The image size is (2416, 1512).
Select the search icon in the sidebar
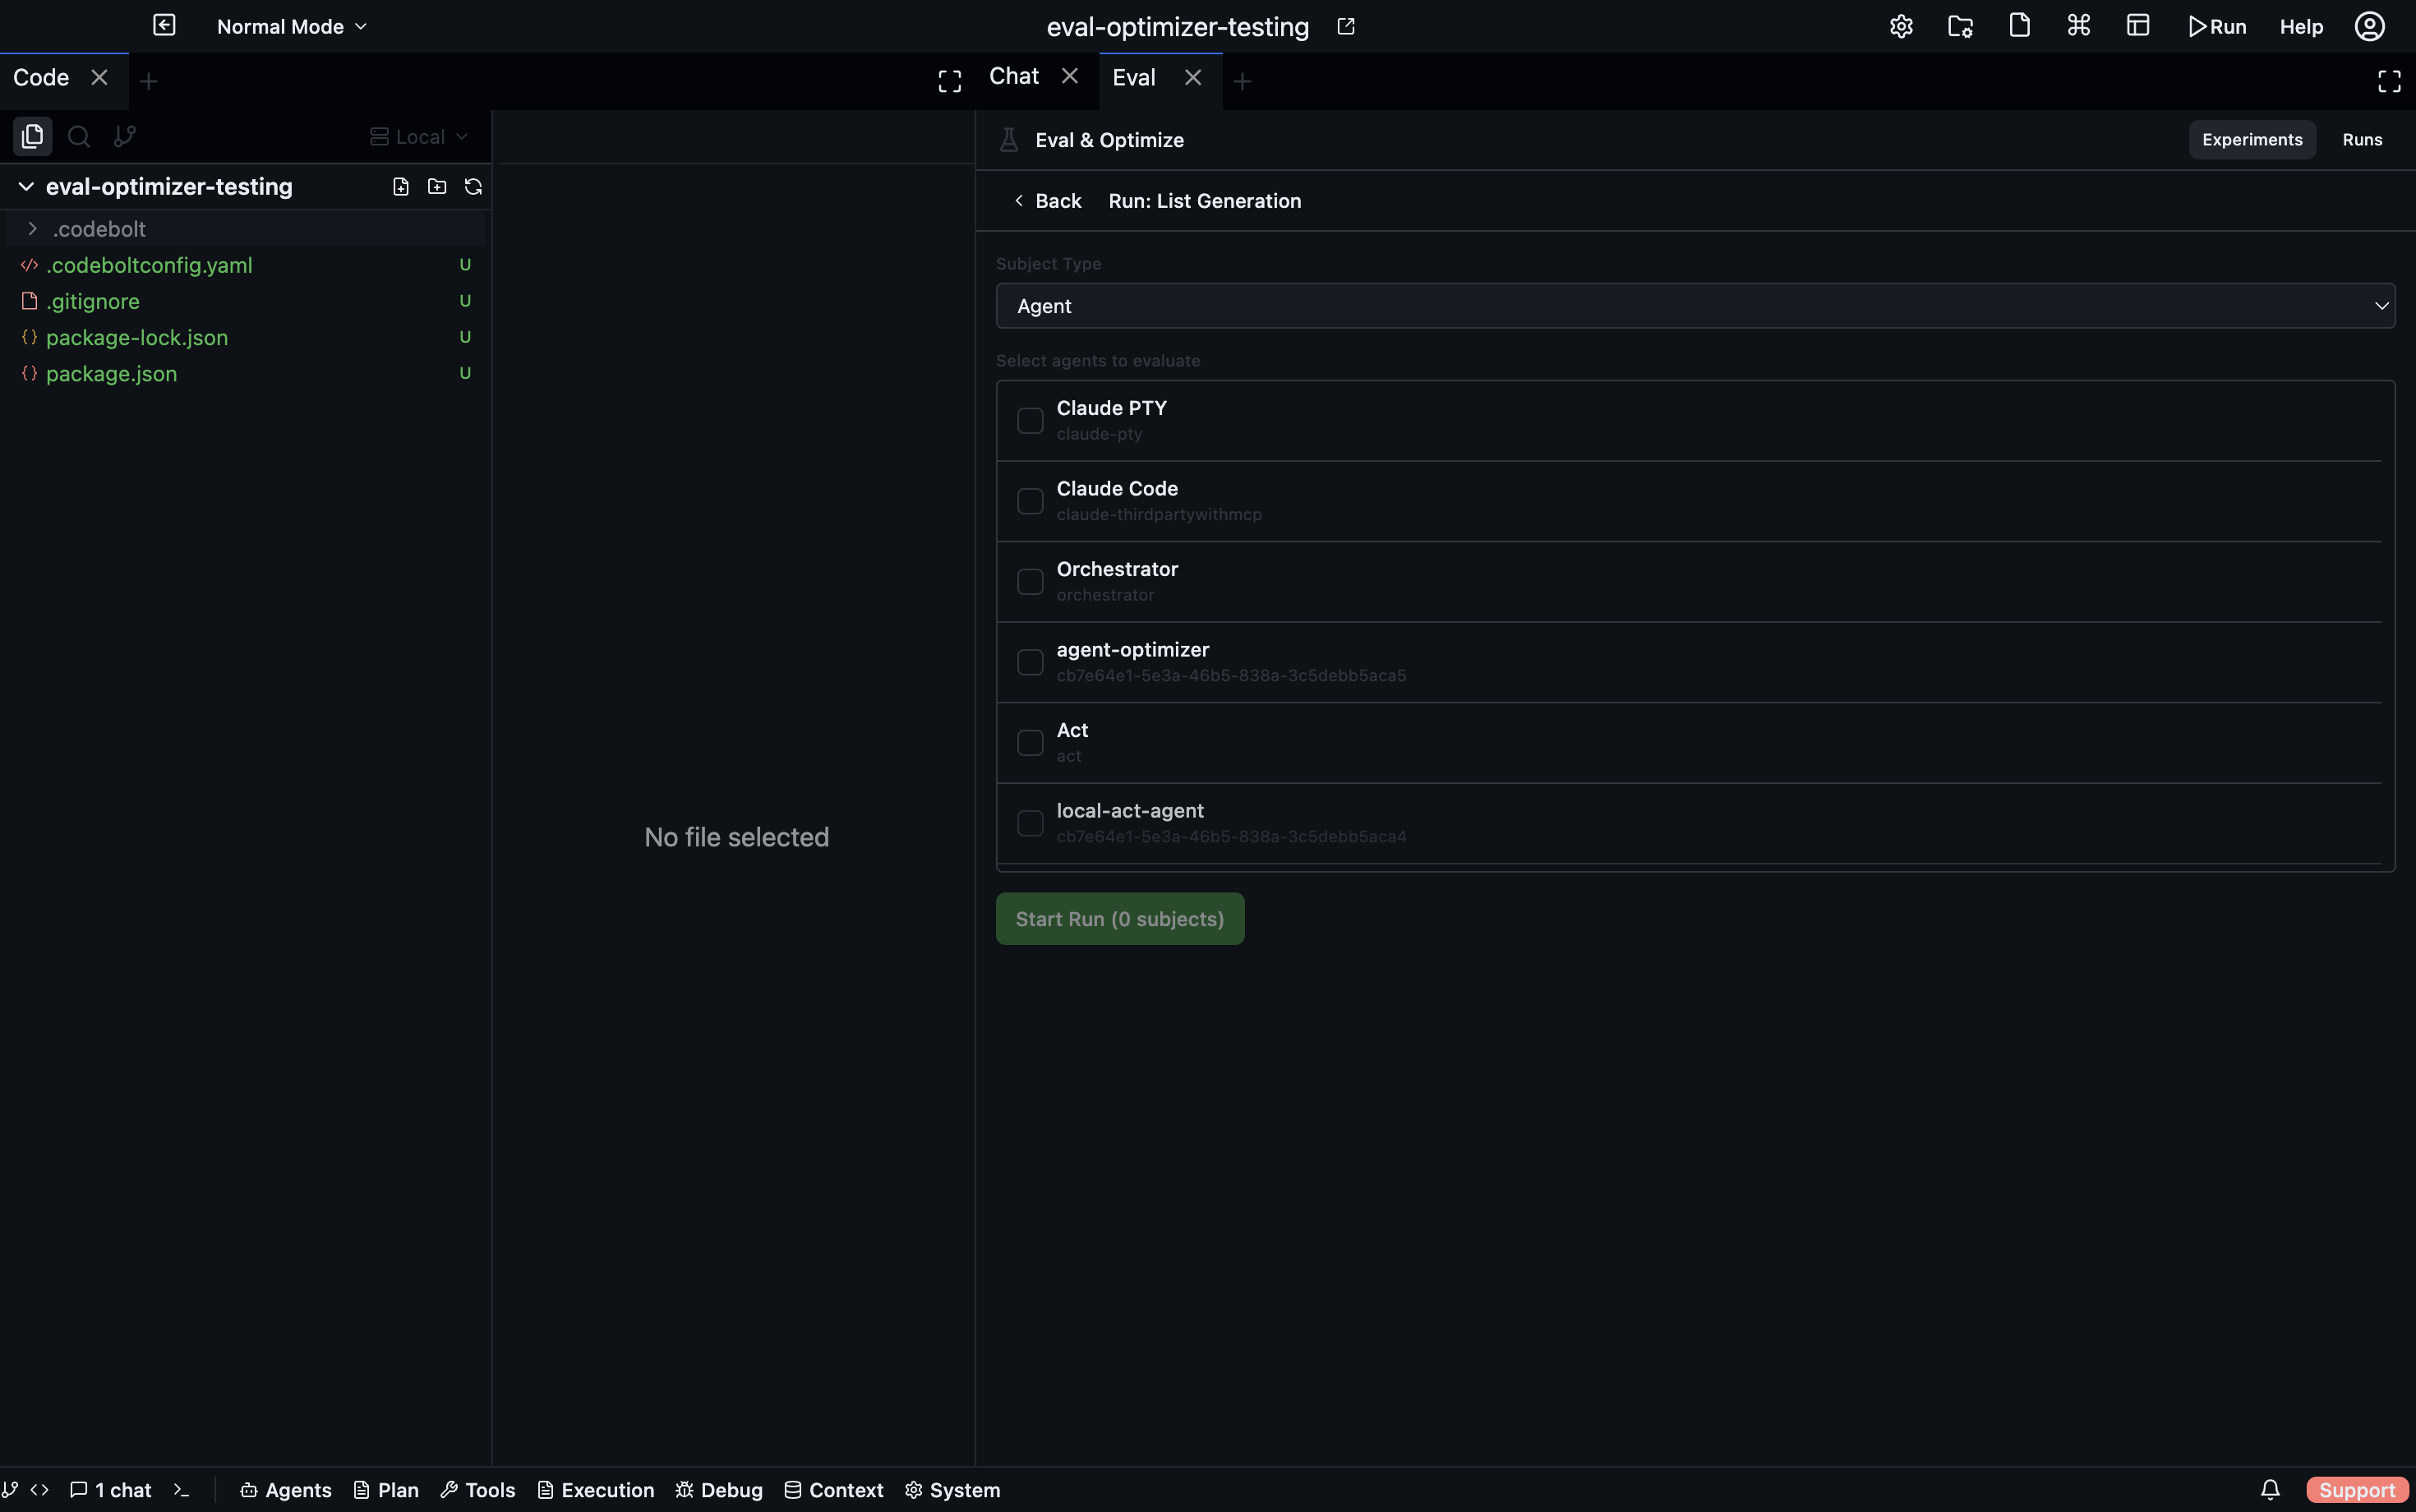78,136
